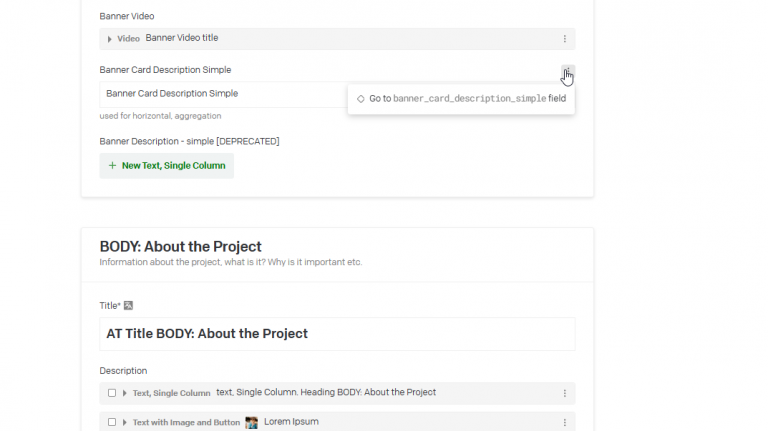Click the BODY: About the Project heading
Image resolution: width=768 pixels, height=431 pixels.
[x=180, y=246]
